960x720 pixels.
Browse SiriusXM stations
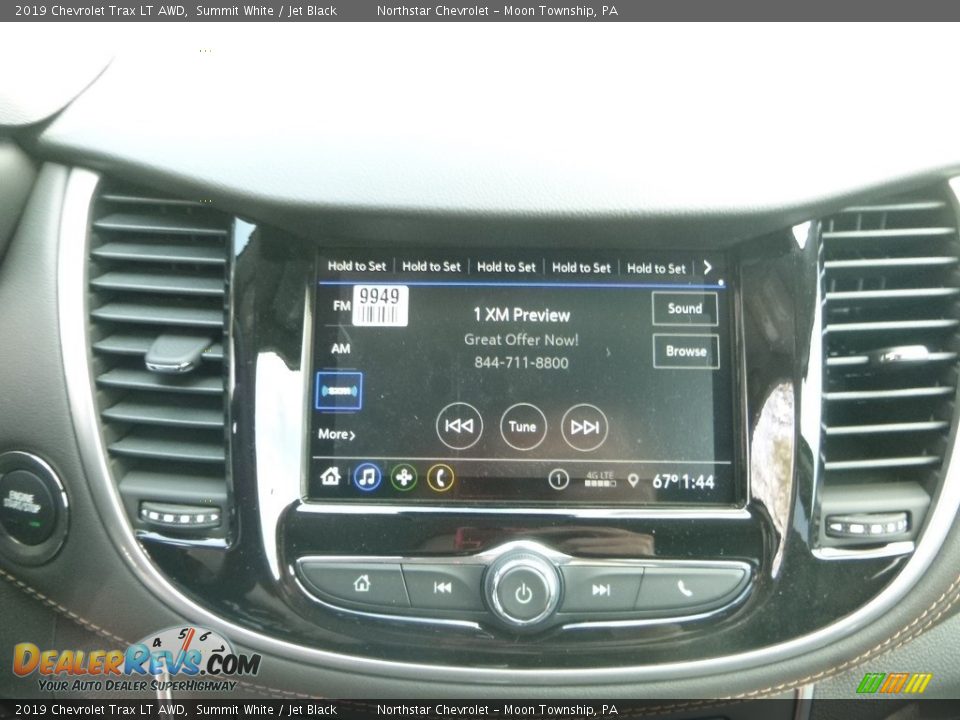686,351
